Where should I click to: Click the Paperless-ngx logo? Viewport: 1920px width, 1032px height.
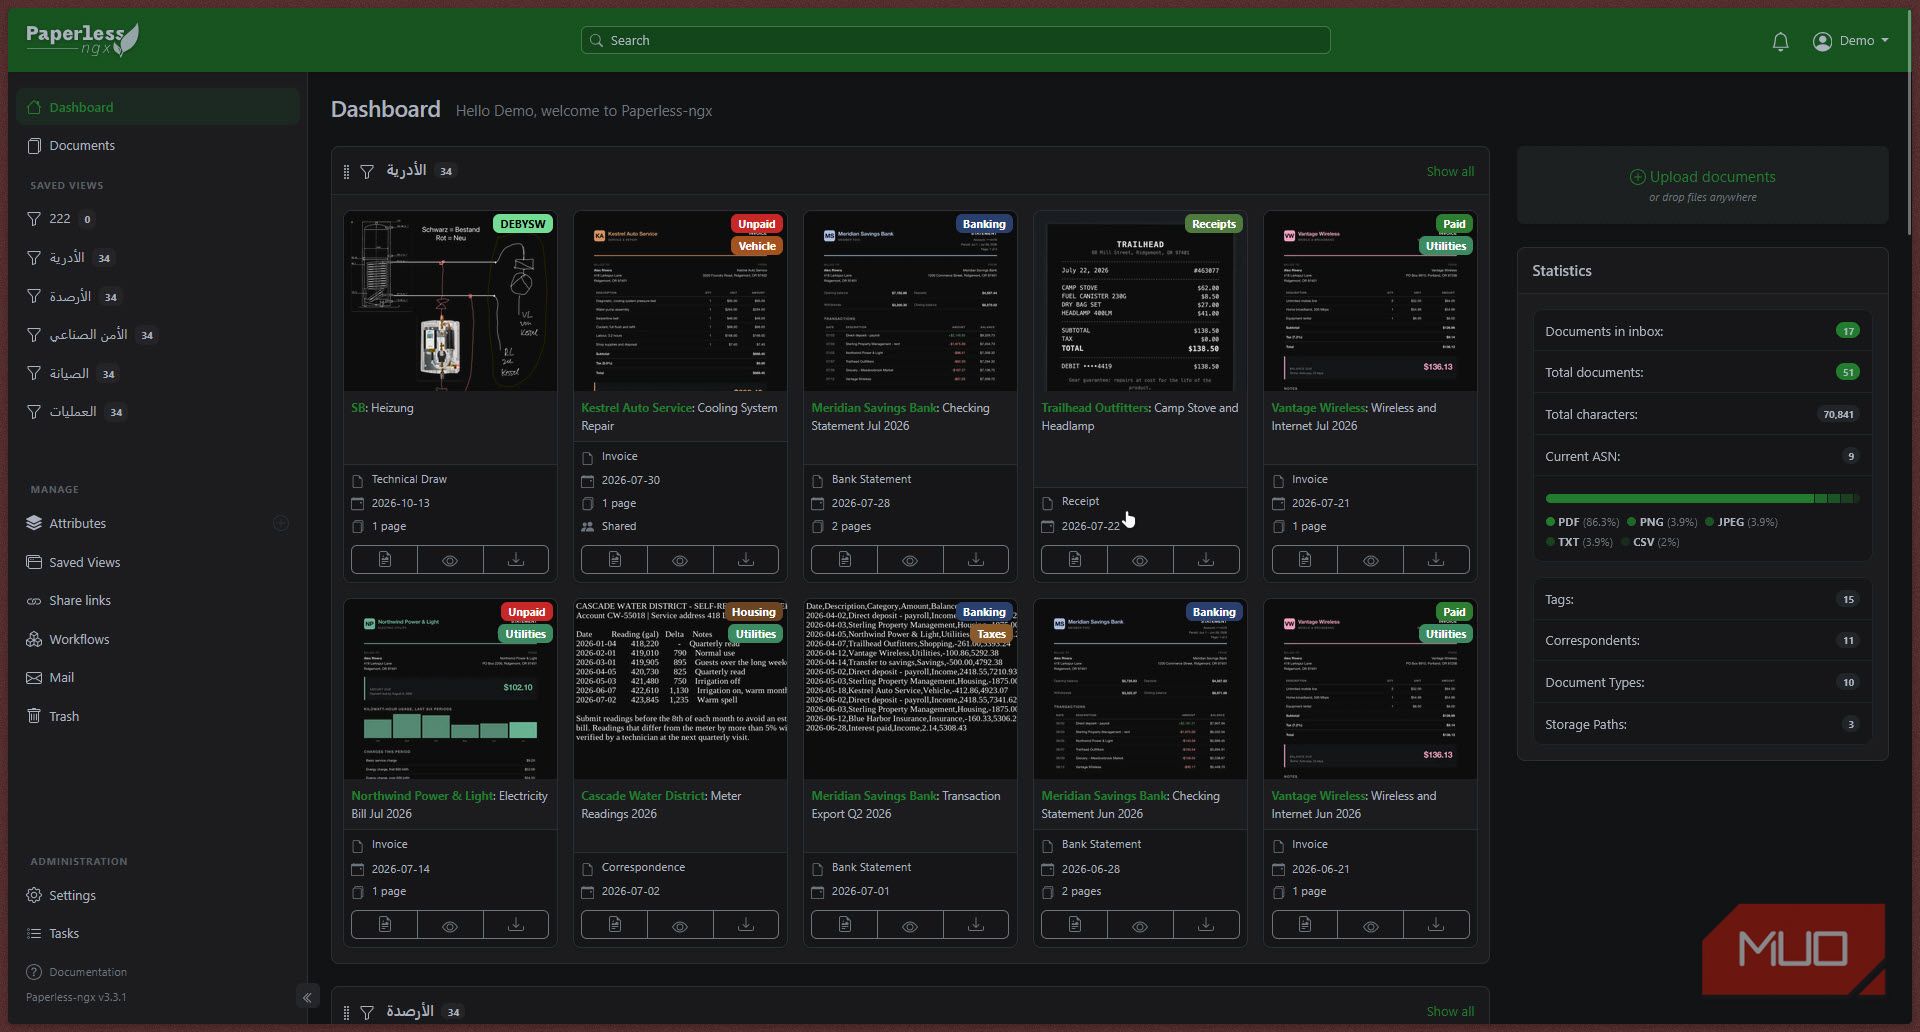(x=82, y=39)
